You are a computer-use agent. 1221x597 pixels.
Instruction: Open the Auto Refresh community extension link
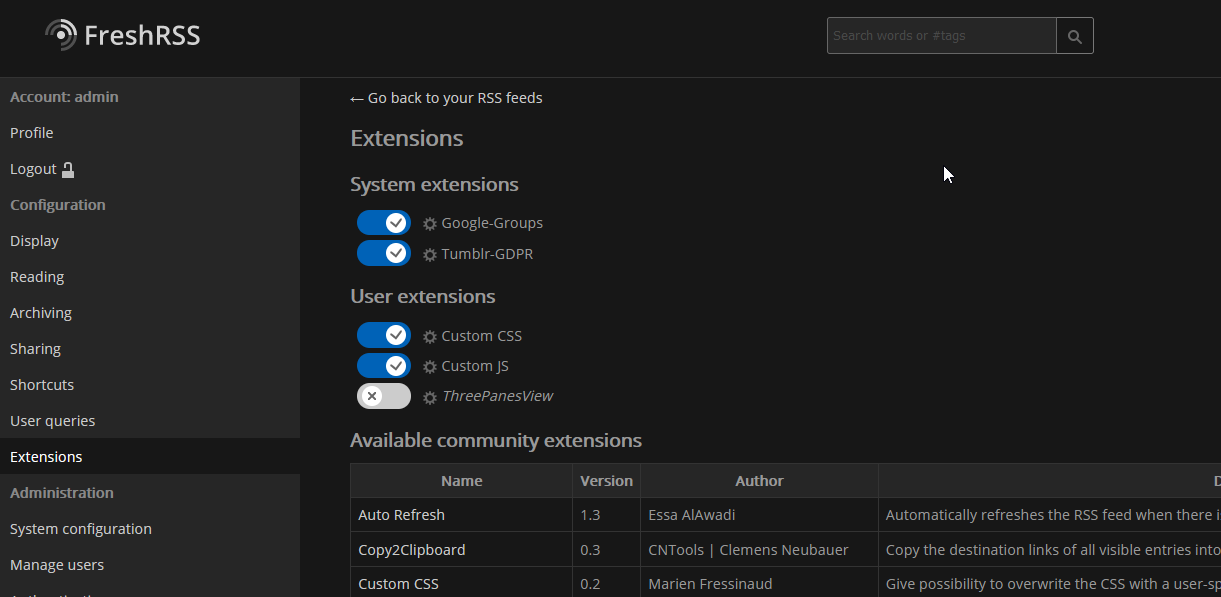(401, 515)
